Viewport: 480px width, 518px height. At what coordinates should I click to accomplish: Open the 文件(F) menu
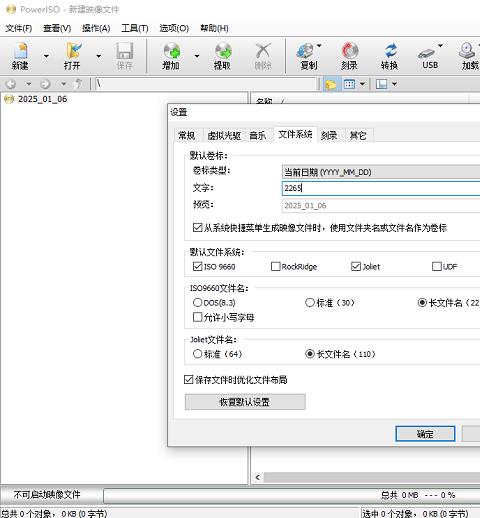click(19, 28)
